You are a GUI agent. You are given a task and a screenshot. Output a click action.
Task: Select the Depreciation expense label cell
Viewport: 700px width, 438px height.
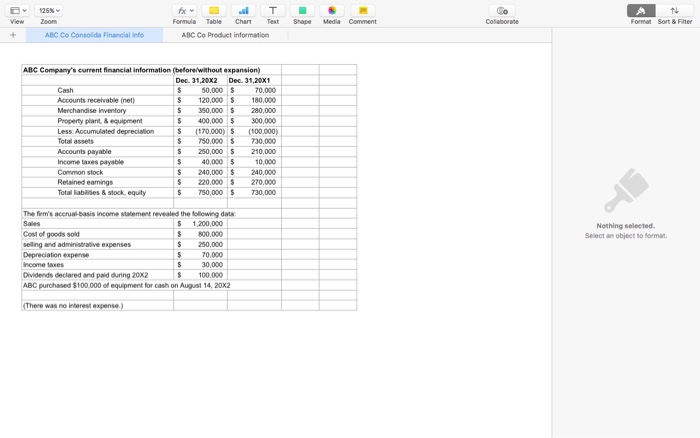click(98, 254)
